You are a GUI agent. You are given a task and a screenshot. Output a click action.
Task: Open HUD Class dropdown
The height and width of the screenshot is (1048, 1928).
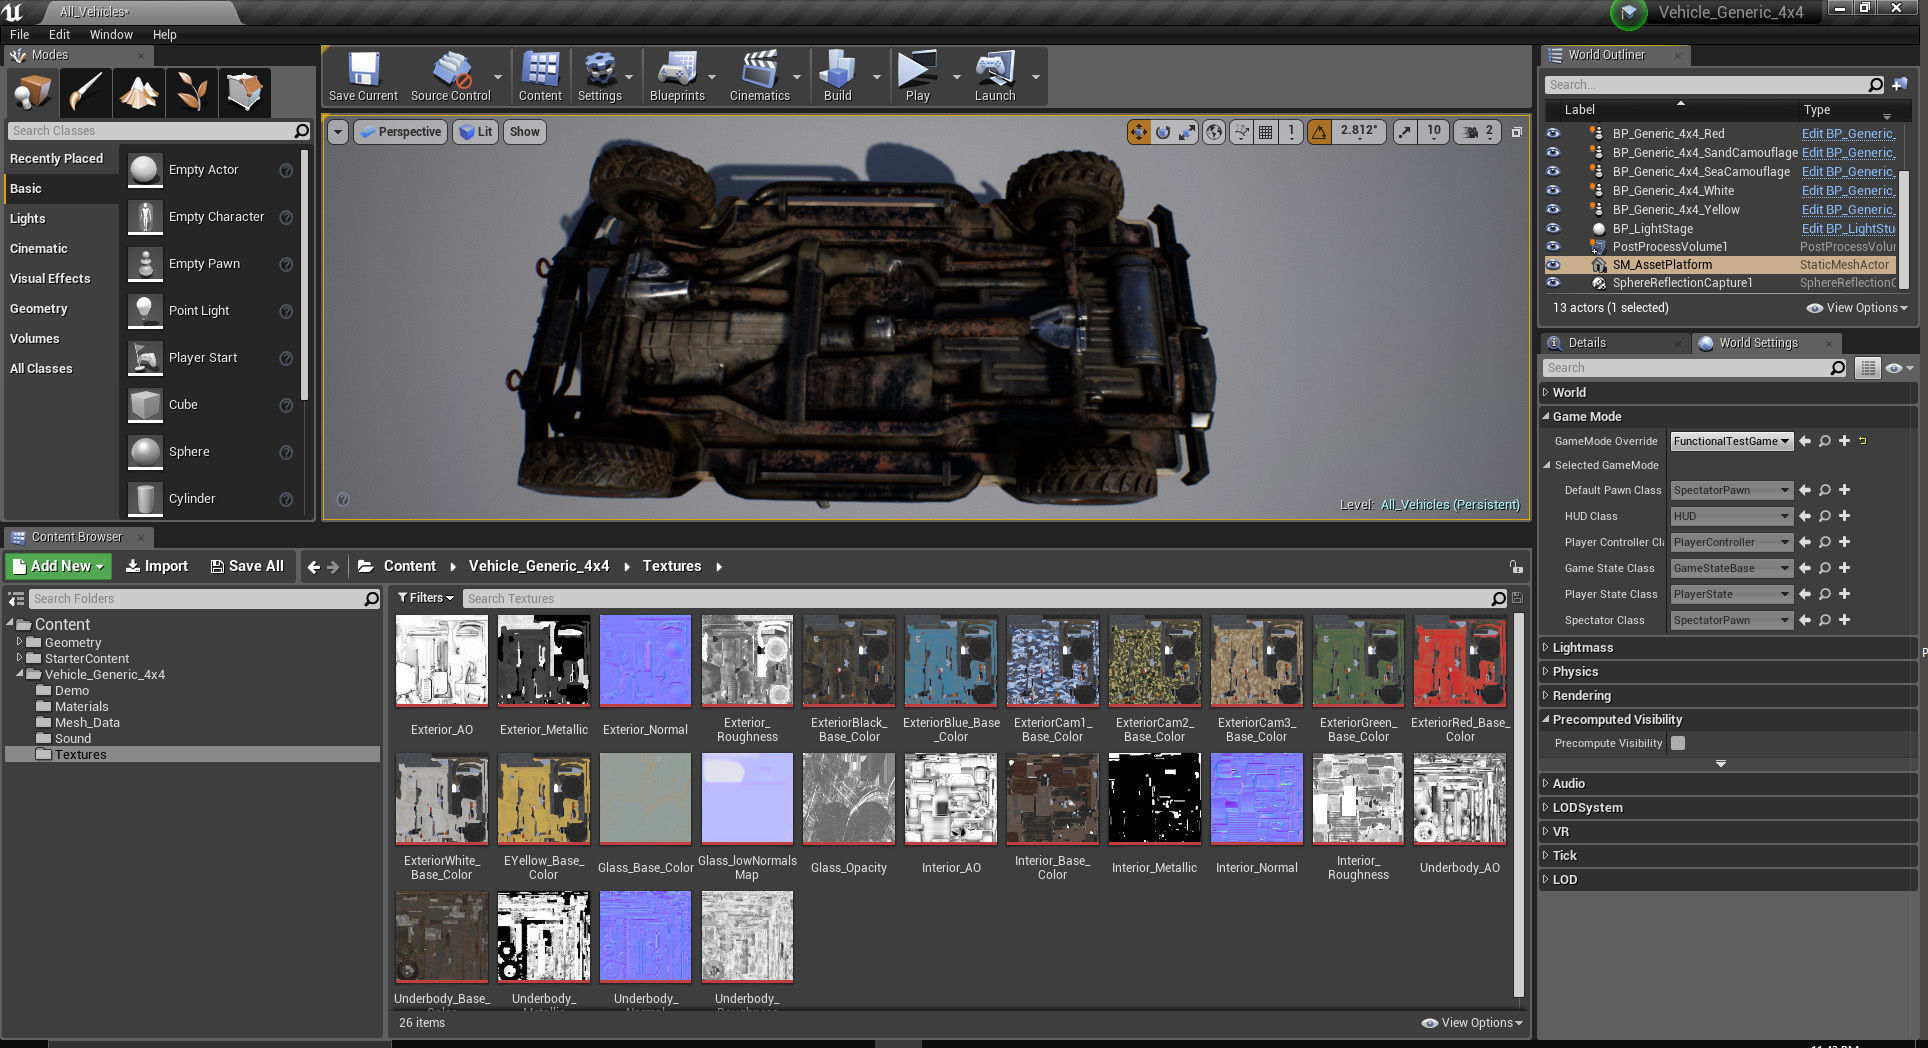1731,516
